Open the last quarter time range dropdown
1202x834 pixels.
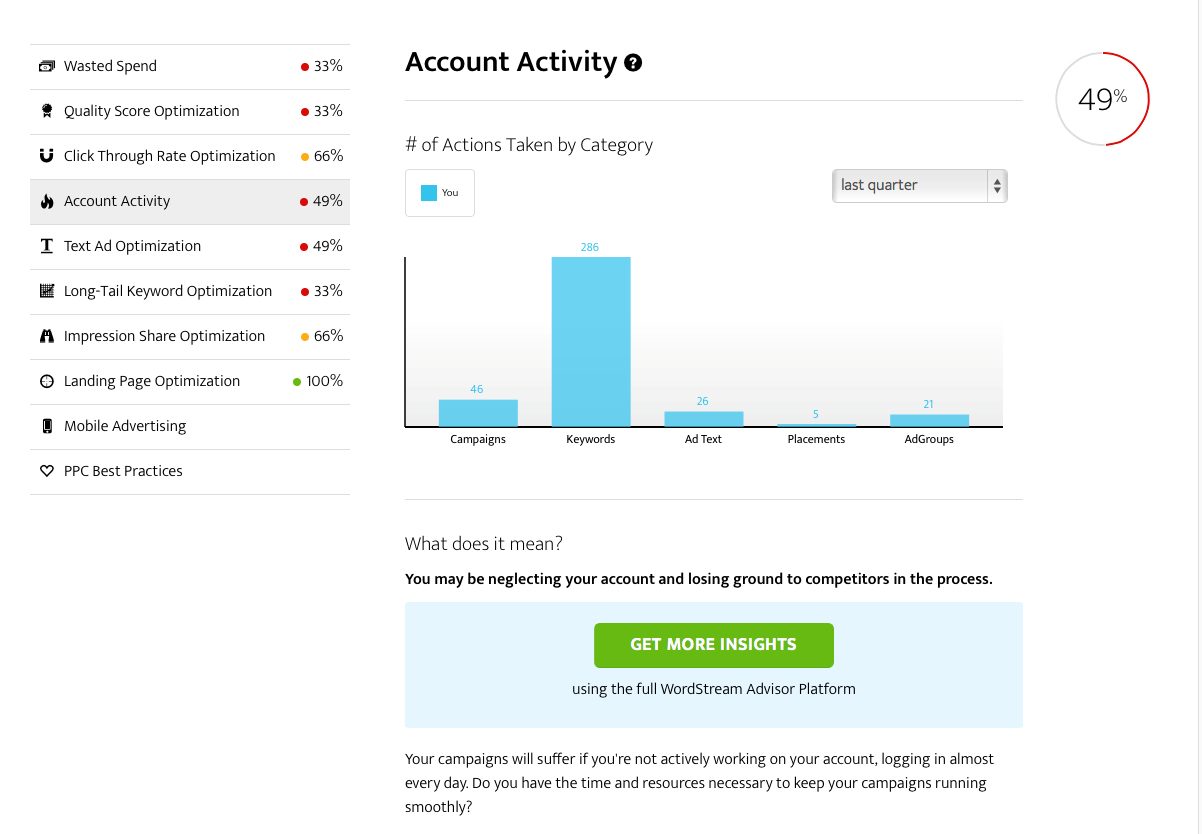(919, 186)
